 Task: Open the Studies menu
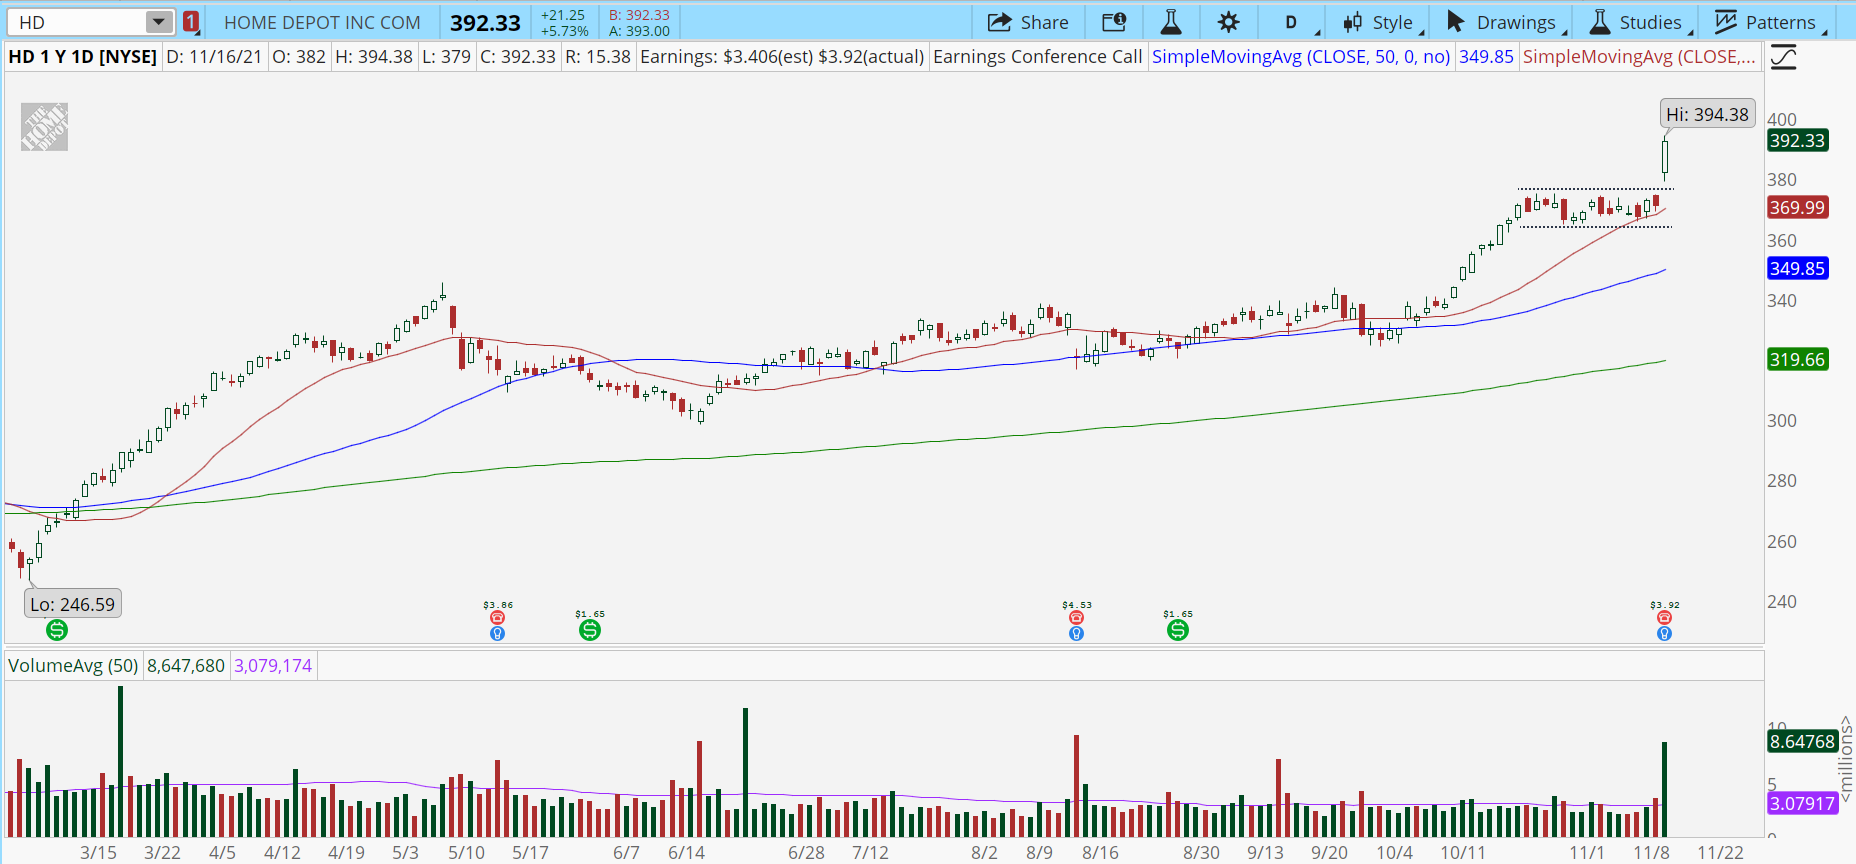pyautogui.click(x=1636, y=22)
